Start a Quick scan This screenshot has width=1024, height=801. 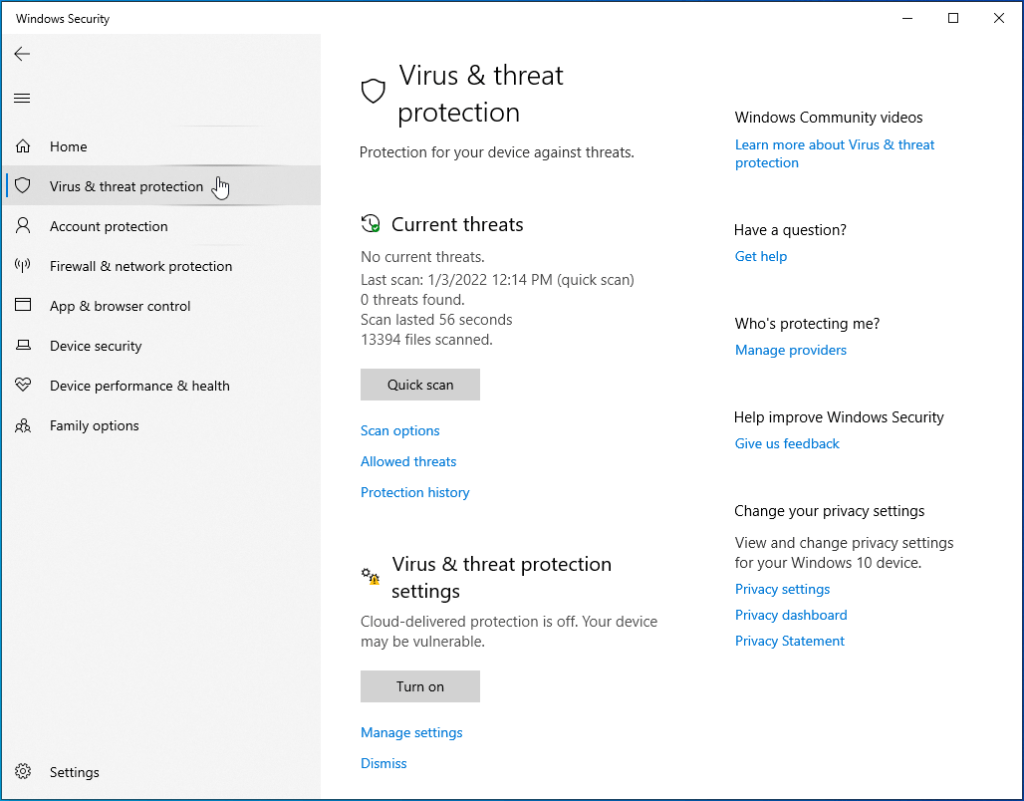point(419,385)
